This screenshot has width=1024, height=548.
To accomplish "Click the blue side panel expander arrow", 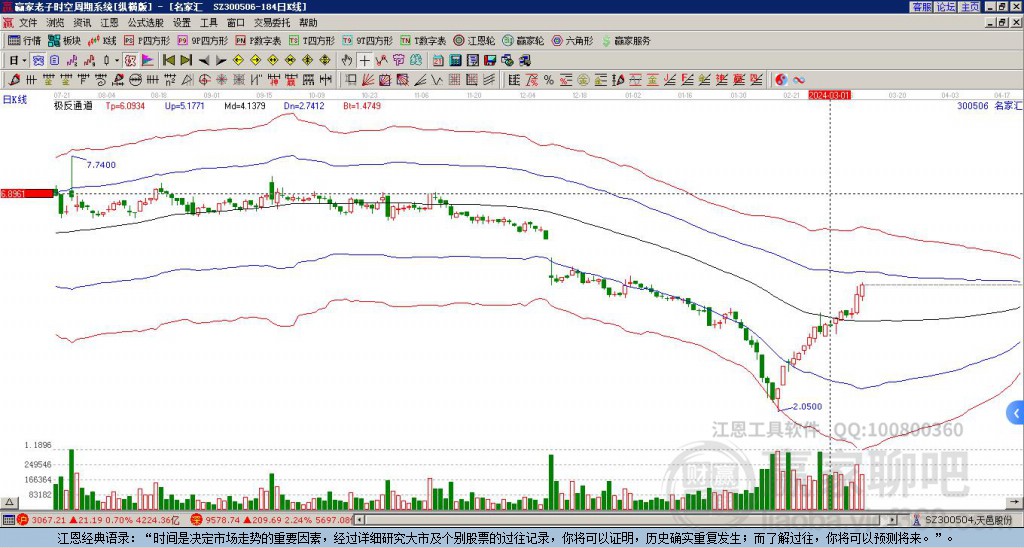I will coord(1016,413).
